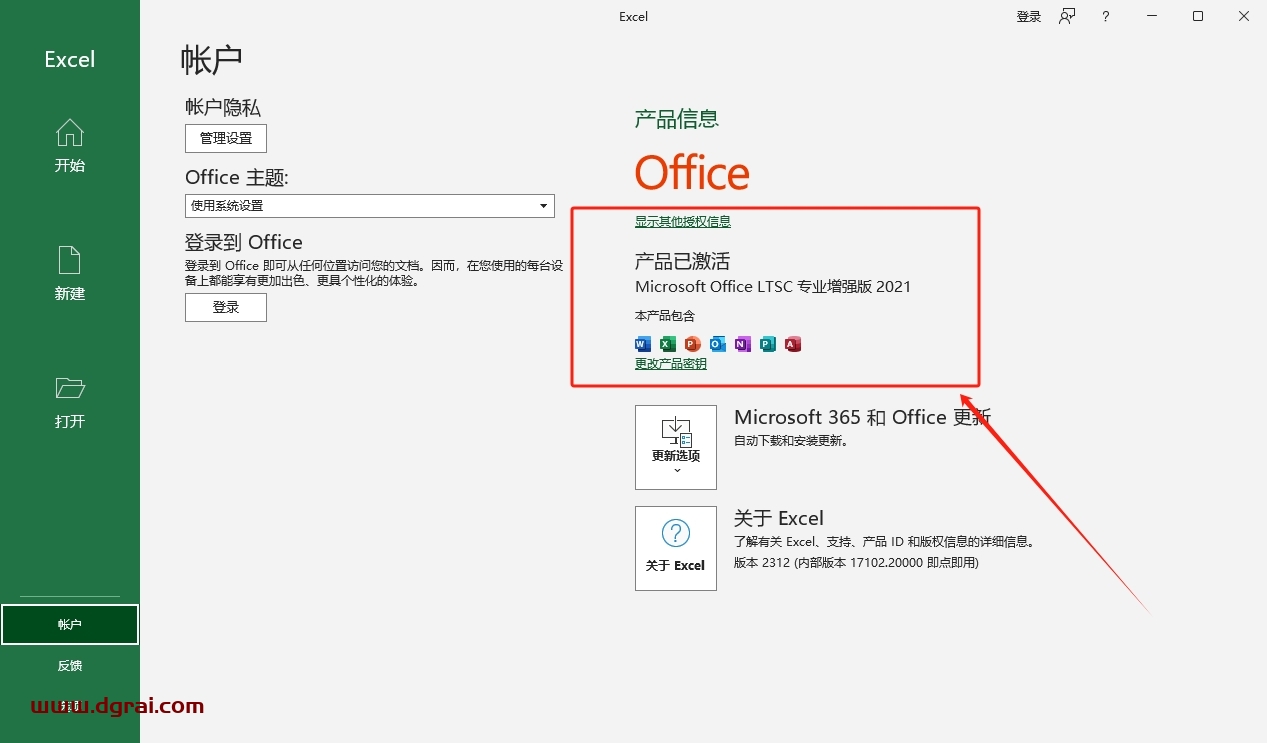Select 打开 in the left sidebar

[x=70, y=402]
